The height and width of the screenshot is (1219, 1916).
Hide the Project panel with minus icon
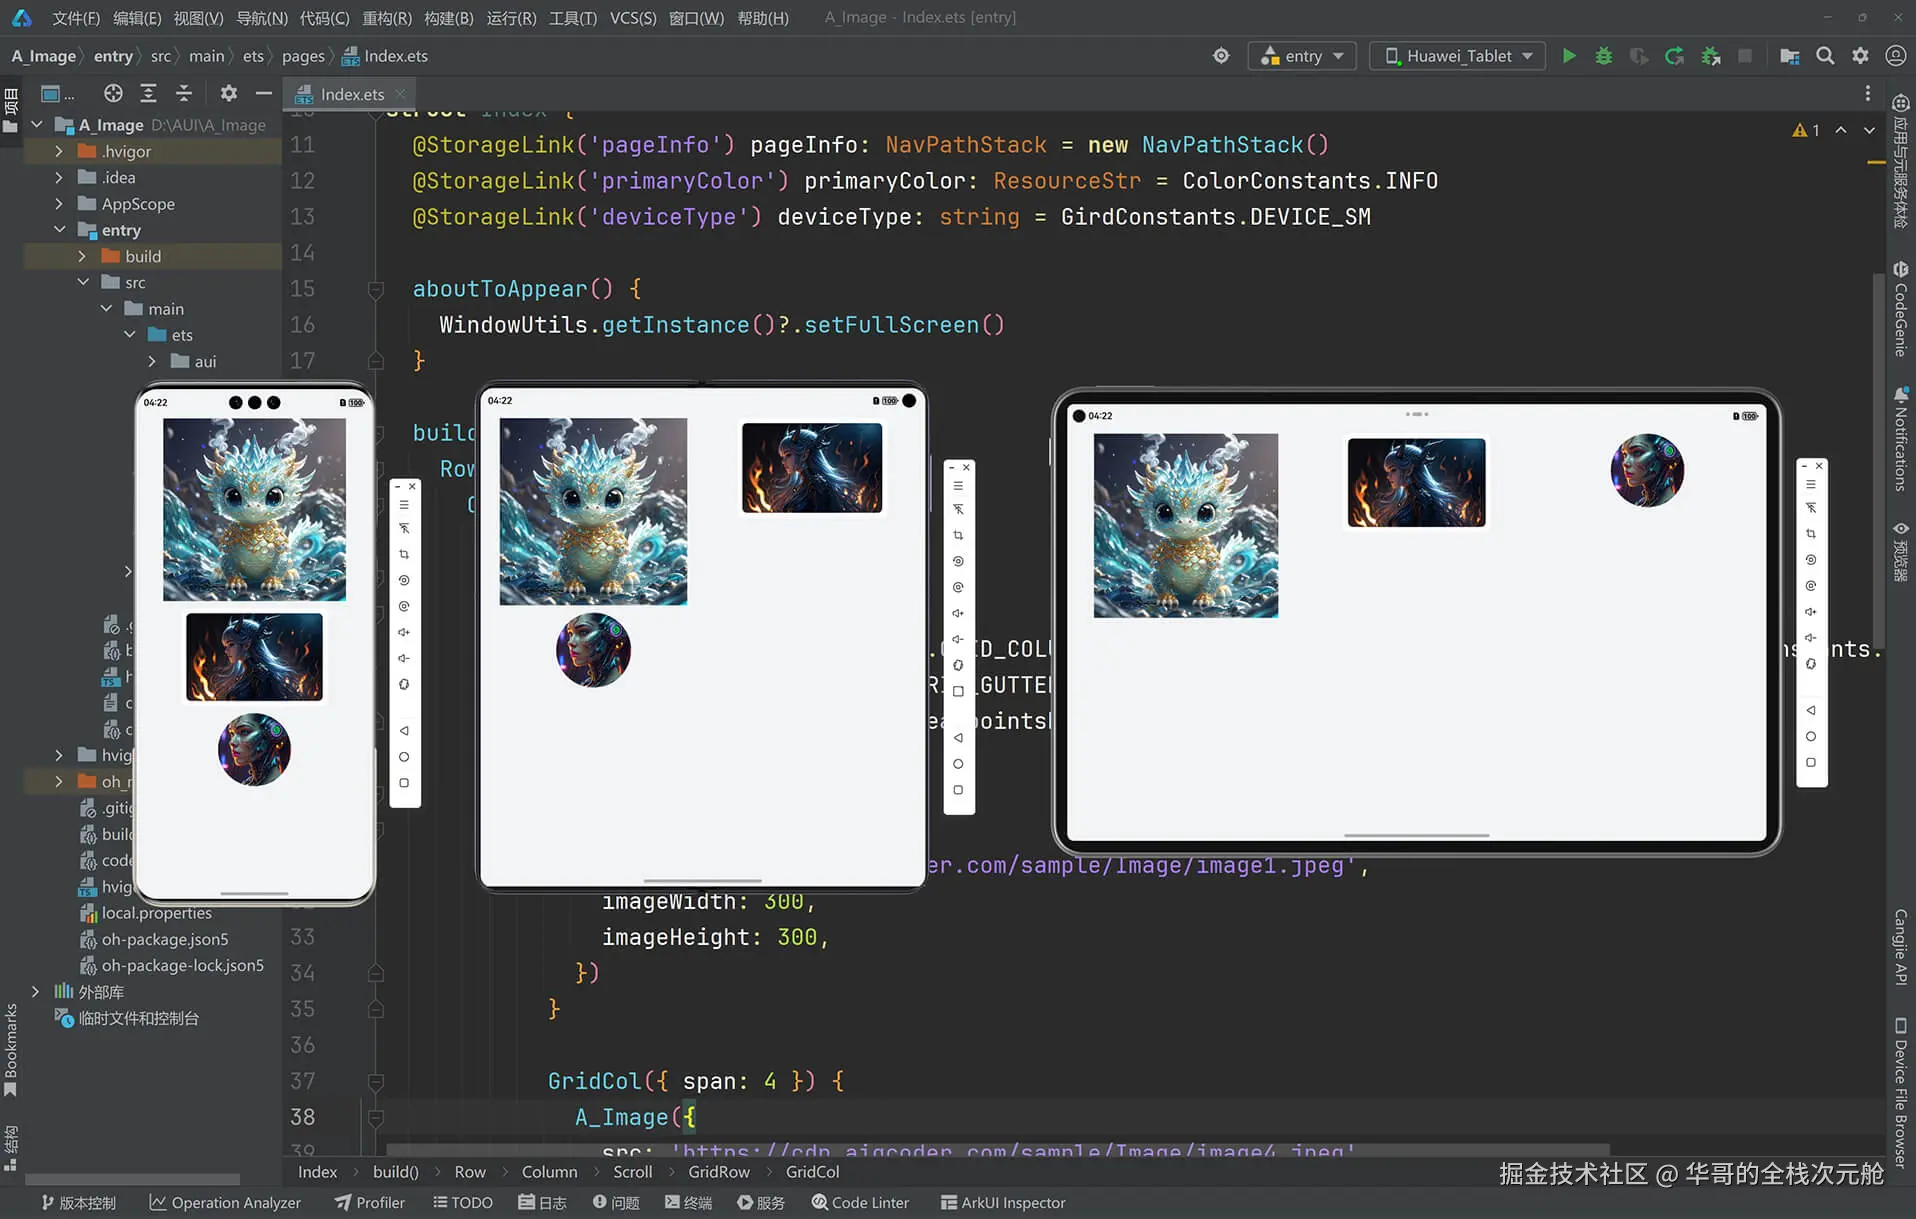point(263,93)
